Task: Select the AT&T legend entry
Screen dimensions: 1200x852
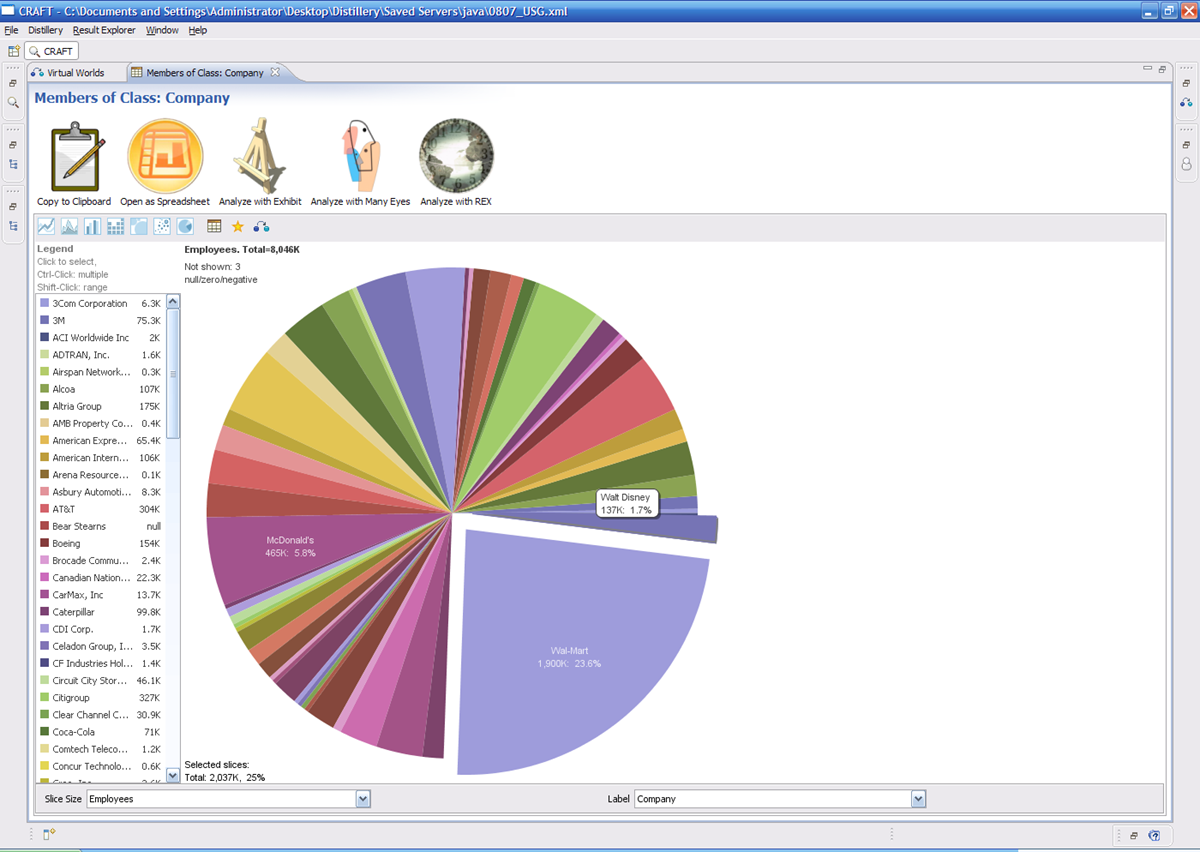Action: [100, 509]
